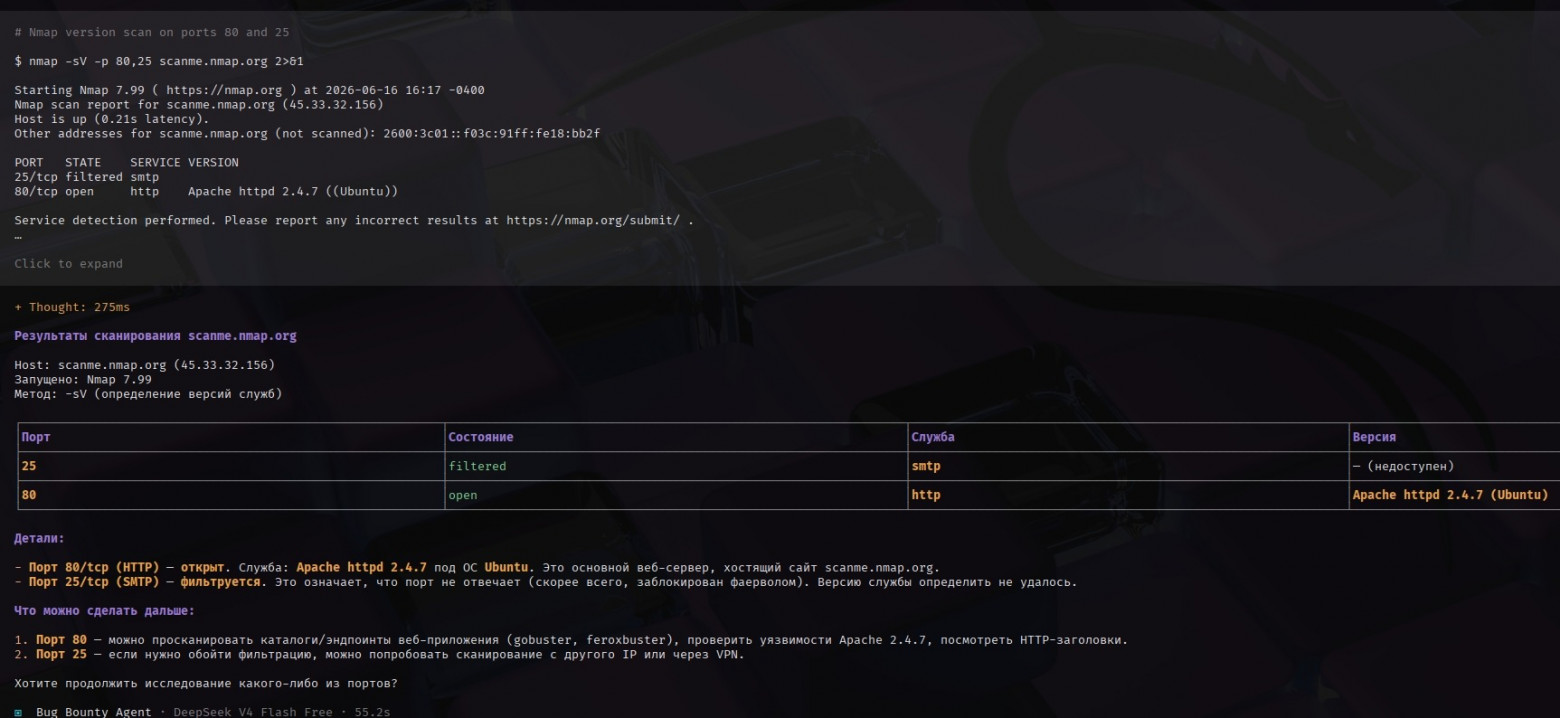Viewport: 1560px width, 718px height.
Task: Click the "PORT STATE SERVICE VERSION" output line
Action: (126, 162)
